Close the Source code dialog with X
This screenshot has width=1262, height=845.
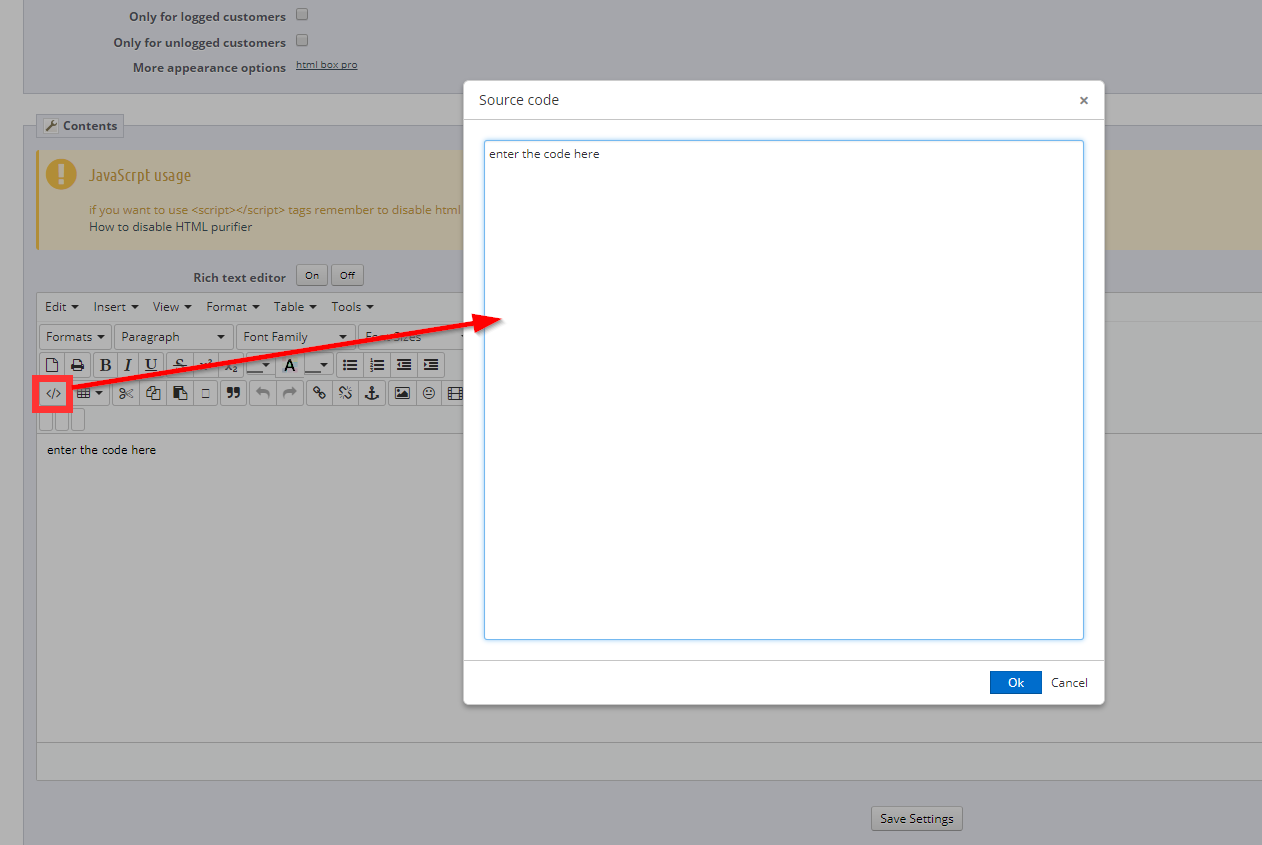coord(1083,100)
